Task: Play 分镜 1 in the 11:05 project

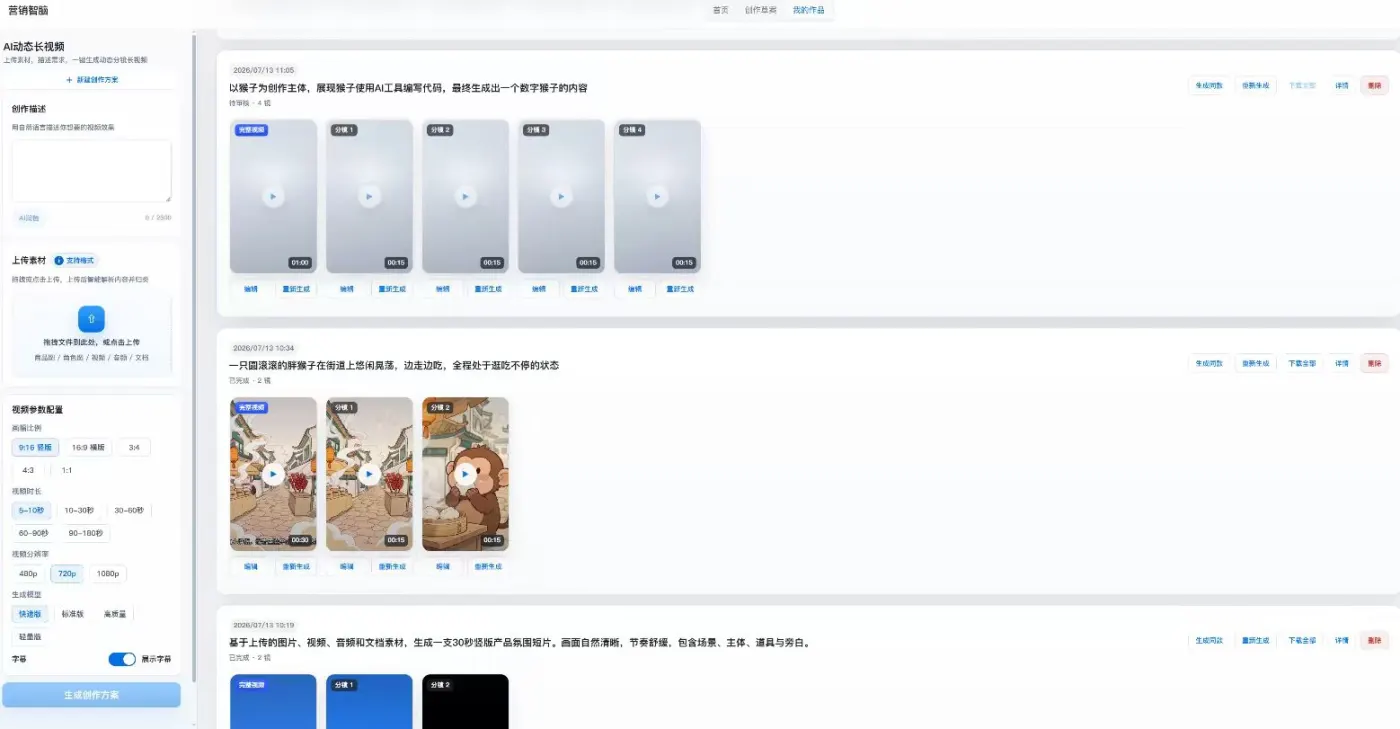Action: click(x=369, y=197)
